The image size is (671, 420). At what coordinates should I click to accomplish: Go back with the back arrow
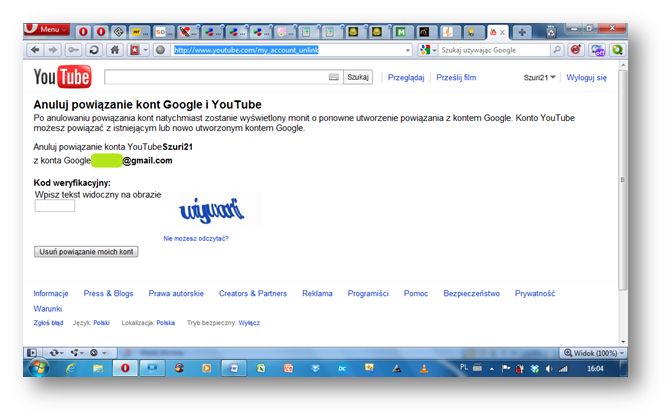point(35,50)
